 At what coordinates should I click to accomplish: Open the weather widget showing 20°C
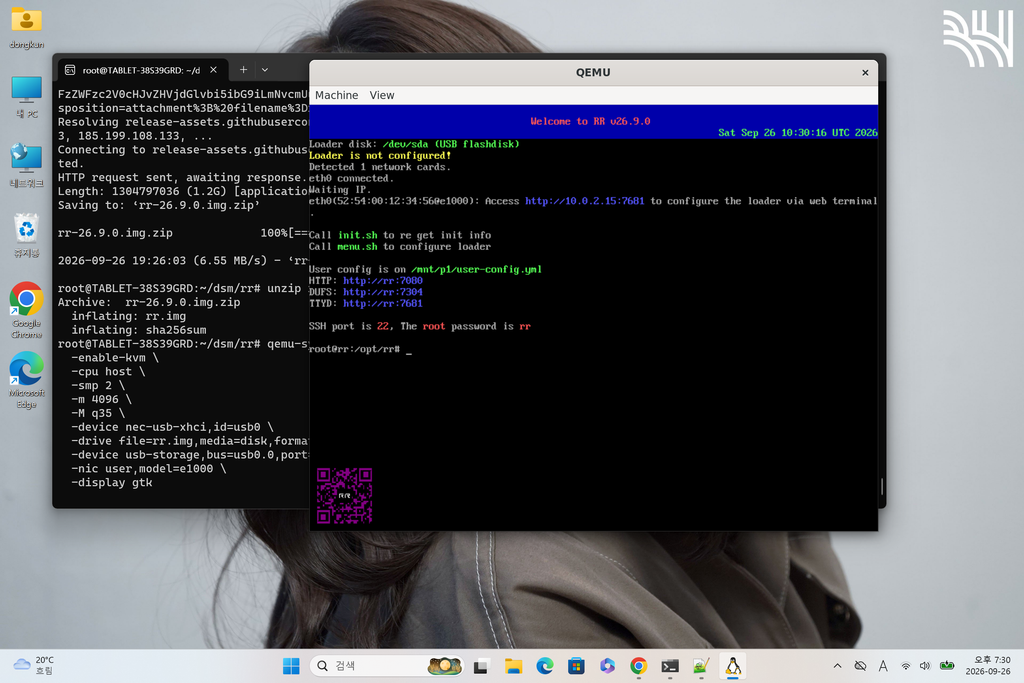tap(34, 665)
